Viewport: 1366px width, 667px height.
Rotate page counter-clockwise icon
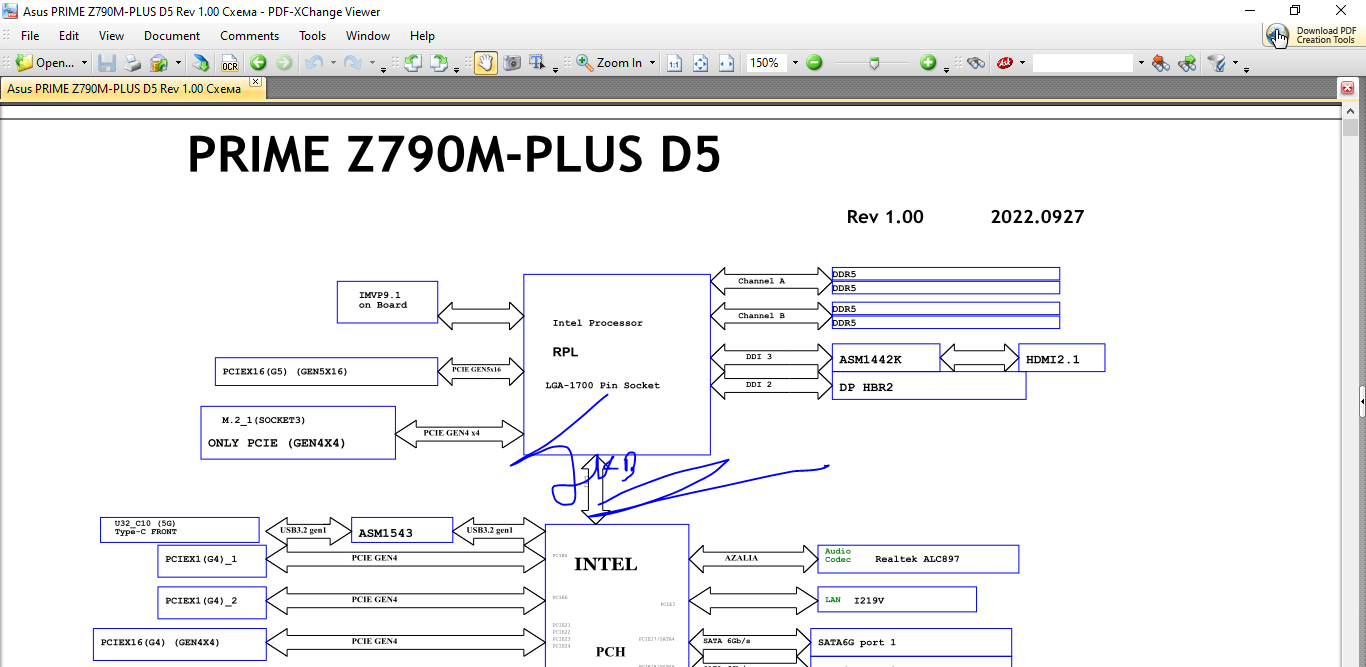tap(412, 63)
